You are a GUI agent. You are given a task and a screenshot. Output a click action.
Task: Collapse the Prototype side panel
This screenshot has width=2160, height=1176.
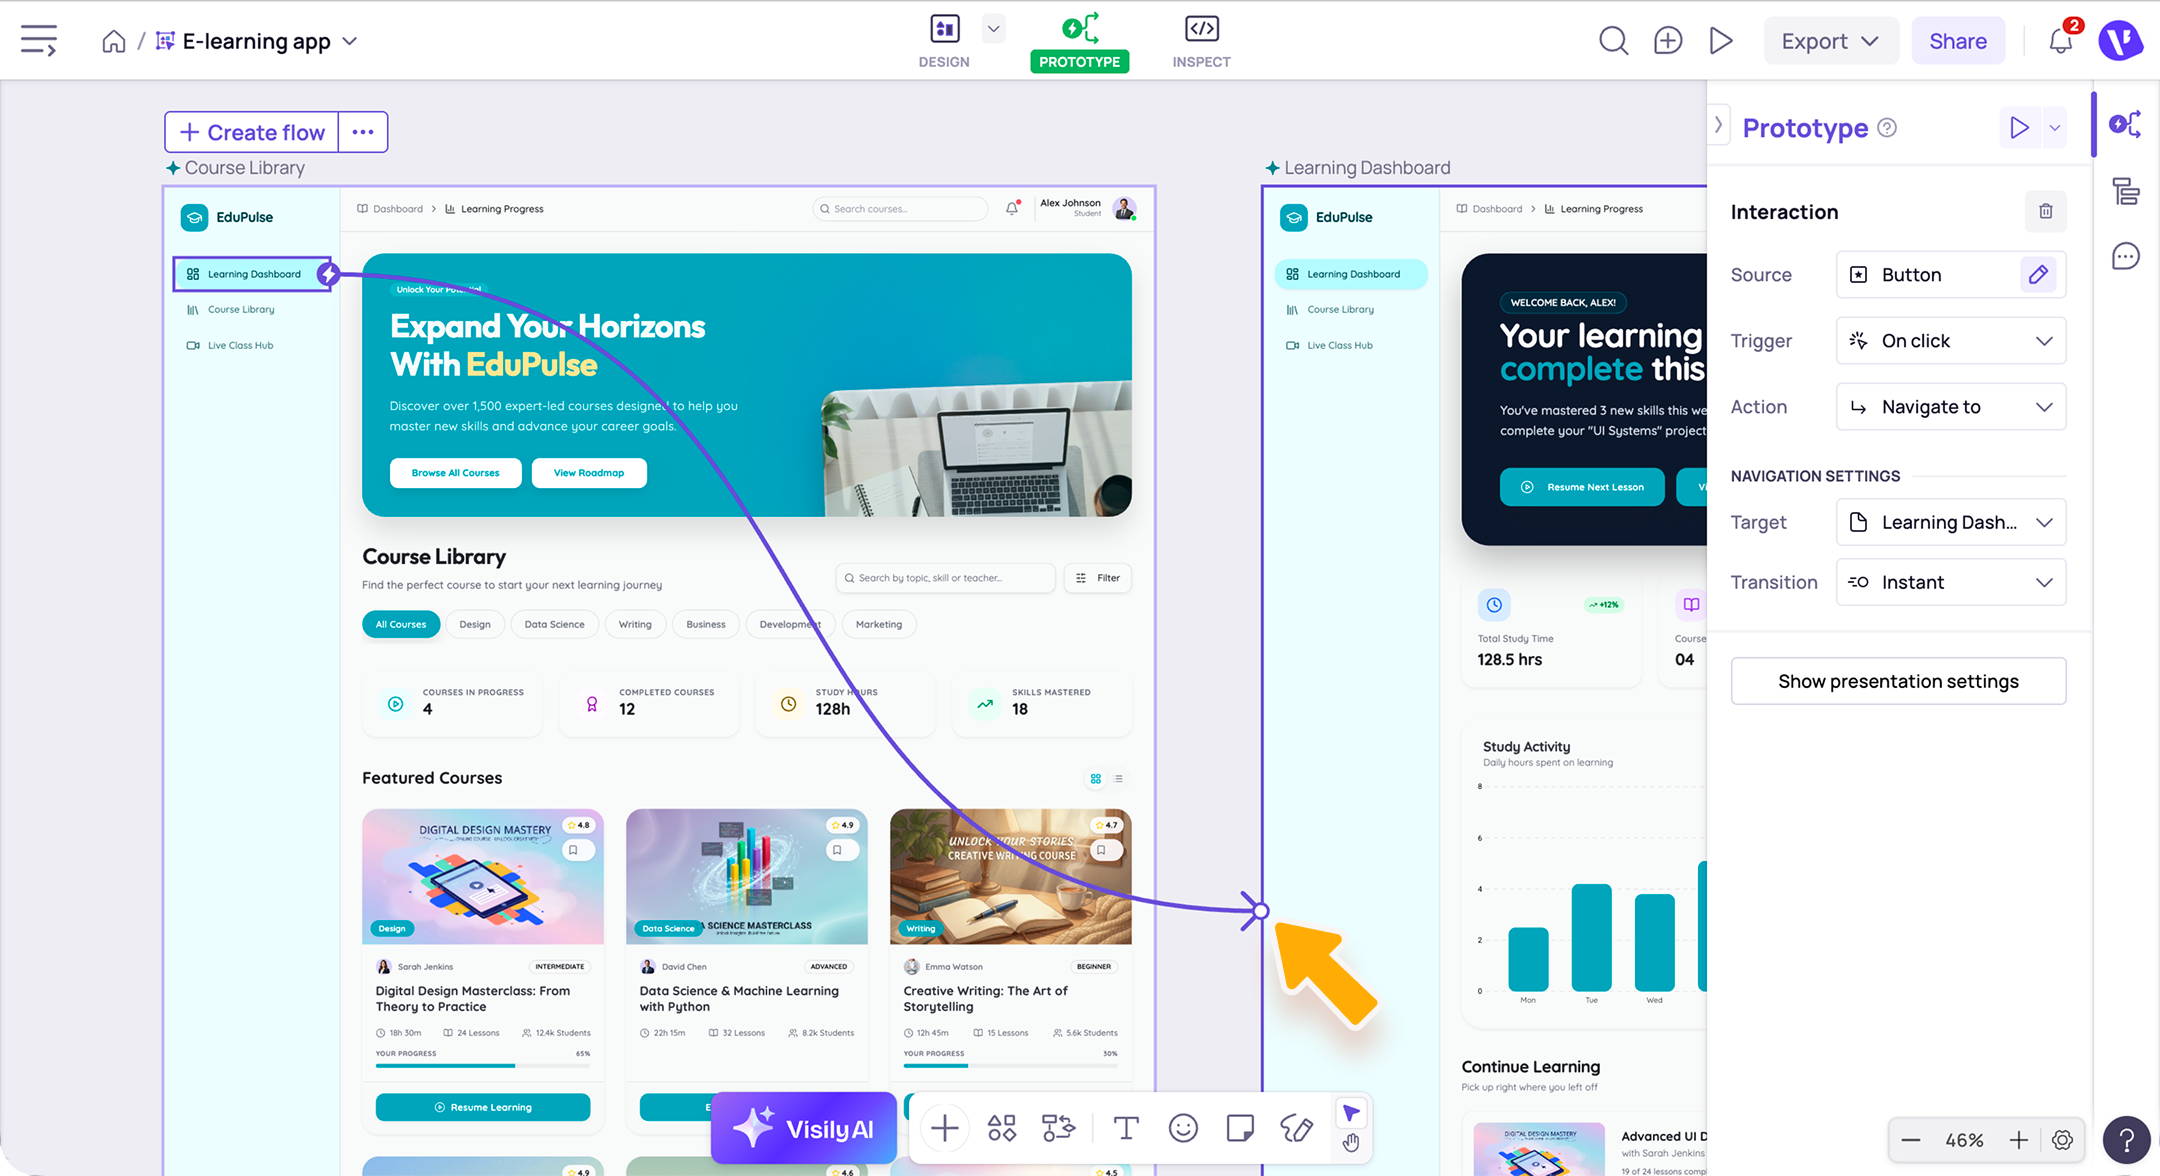tap(1719, 125)
